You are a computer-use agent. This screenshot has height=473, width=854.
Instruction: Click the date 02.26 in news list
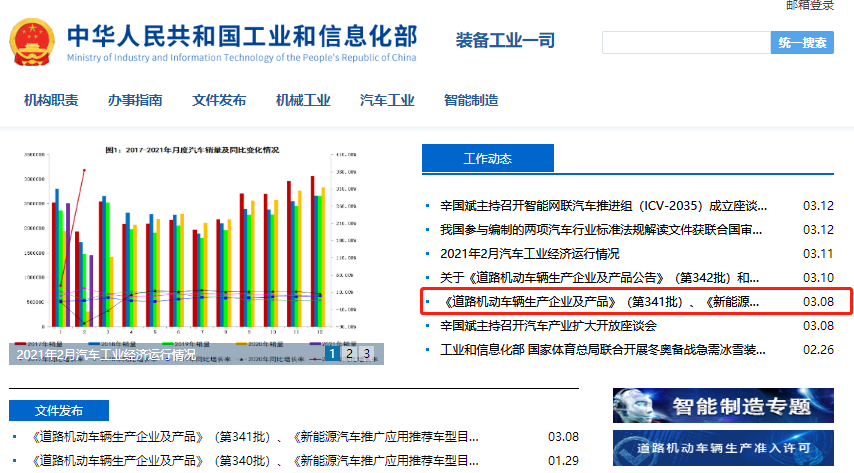[818, 350]
